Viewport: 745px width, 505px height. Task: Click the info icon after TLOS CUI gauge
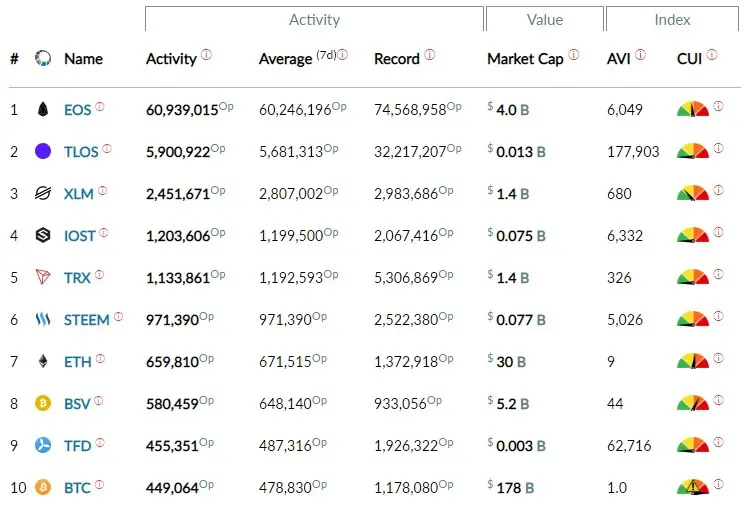[x=718, y=148]
